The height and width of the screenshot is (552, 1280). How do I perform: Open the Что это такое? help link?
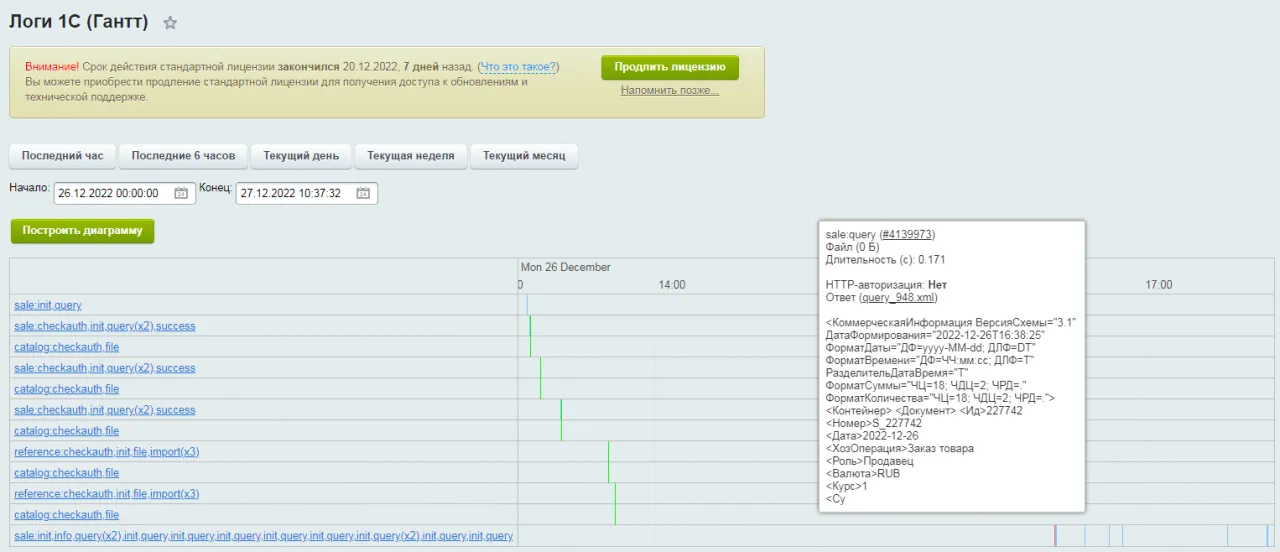[518, 67]
